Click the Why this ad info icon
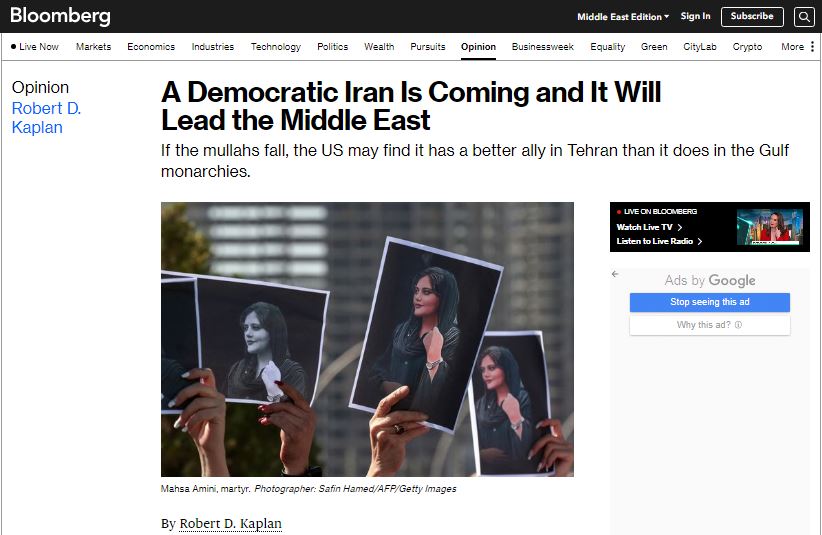 (x=739, y=325)
